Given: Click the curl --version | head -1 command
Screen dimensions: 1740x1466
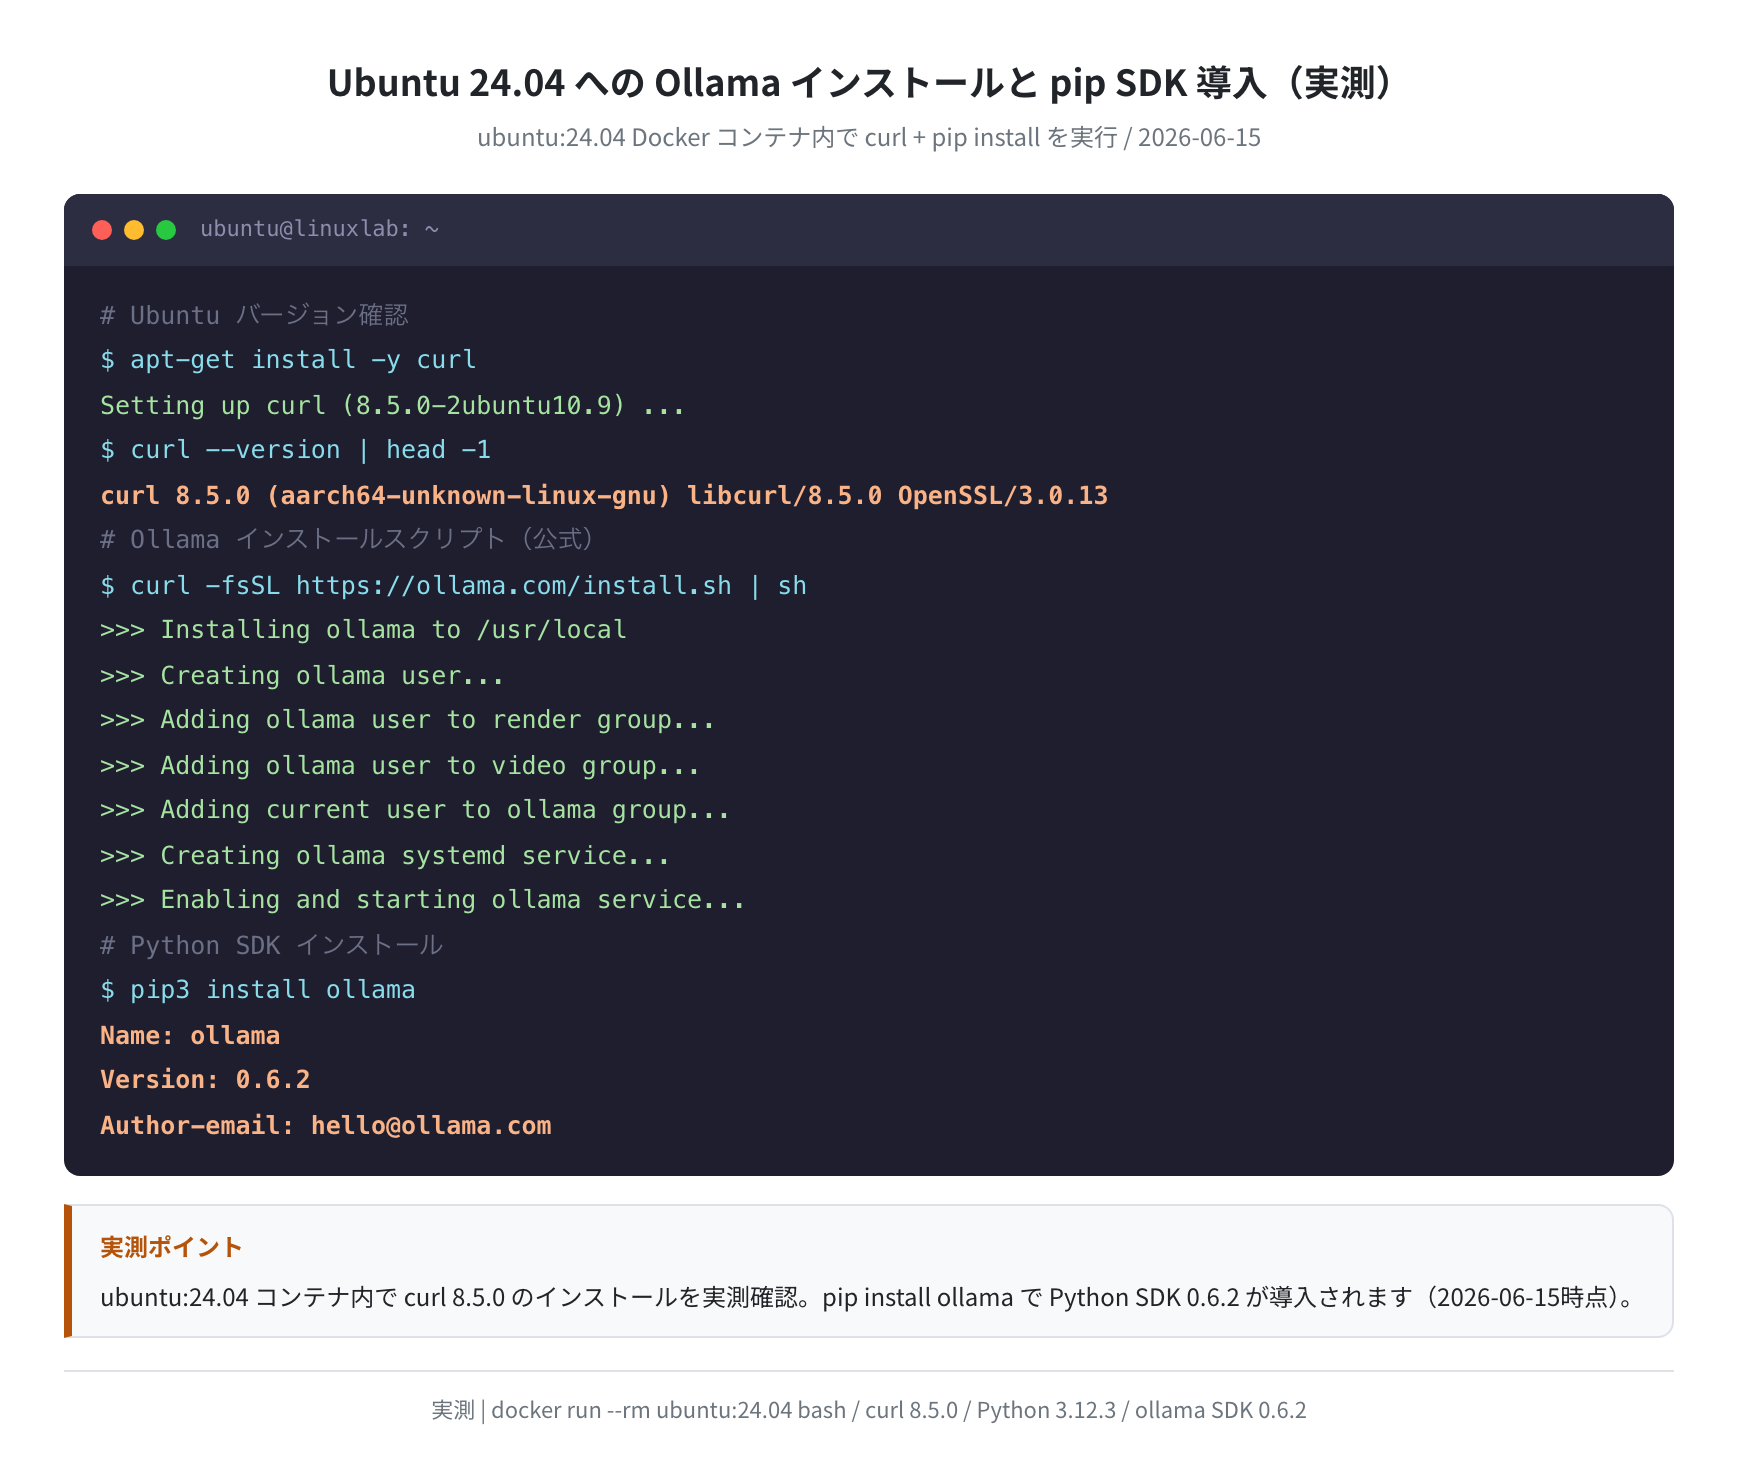Looking at the screenshot, I should coord(296,450).
